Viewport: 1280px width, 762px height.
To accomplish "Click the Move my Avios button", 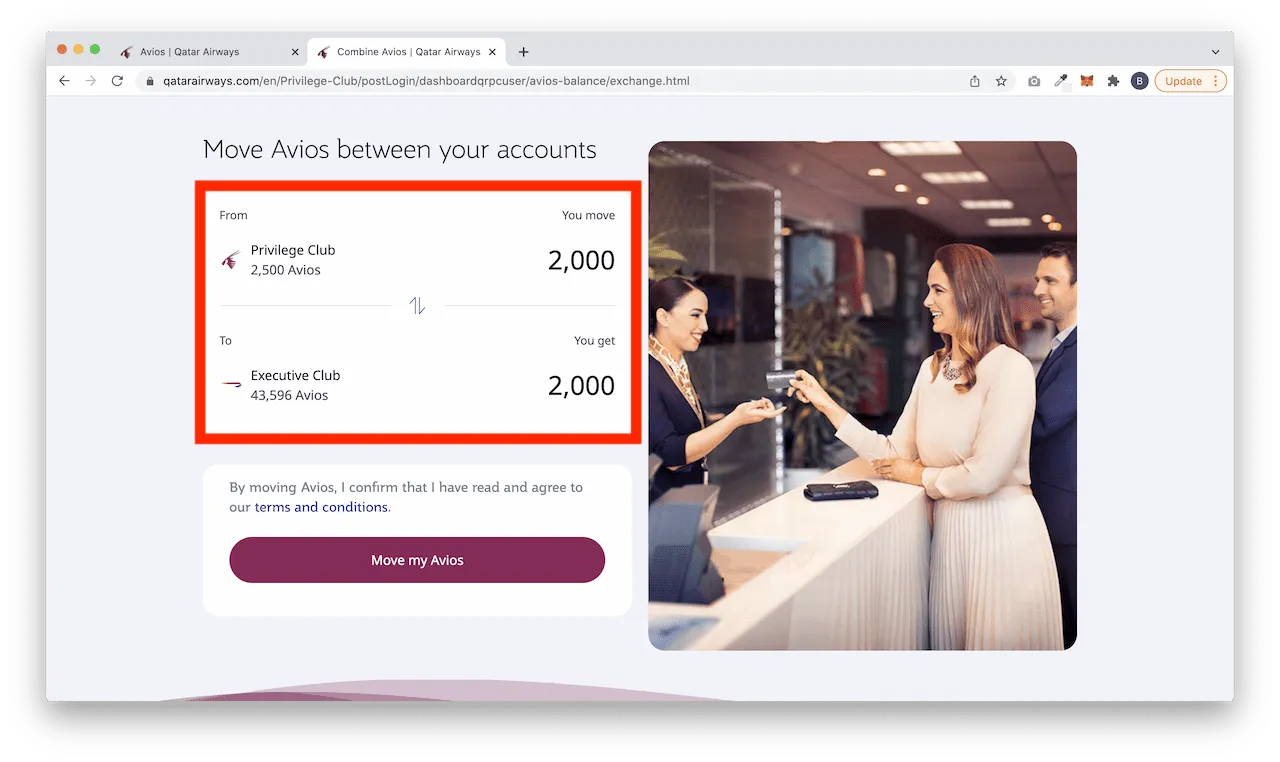I will (417, 560).
